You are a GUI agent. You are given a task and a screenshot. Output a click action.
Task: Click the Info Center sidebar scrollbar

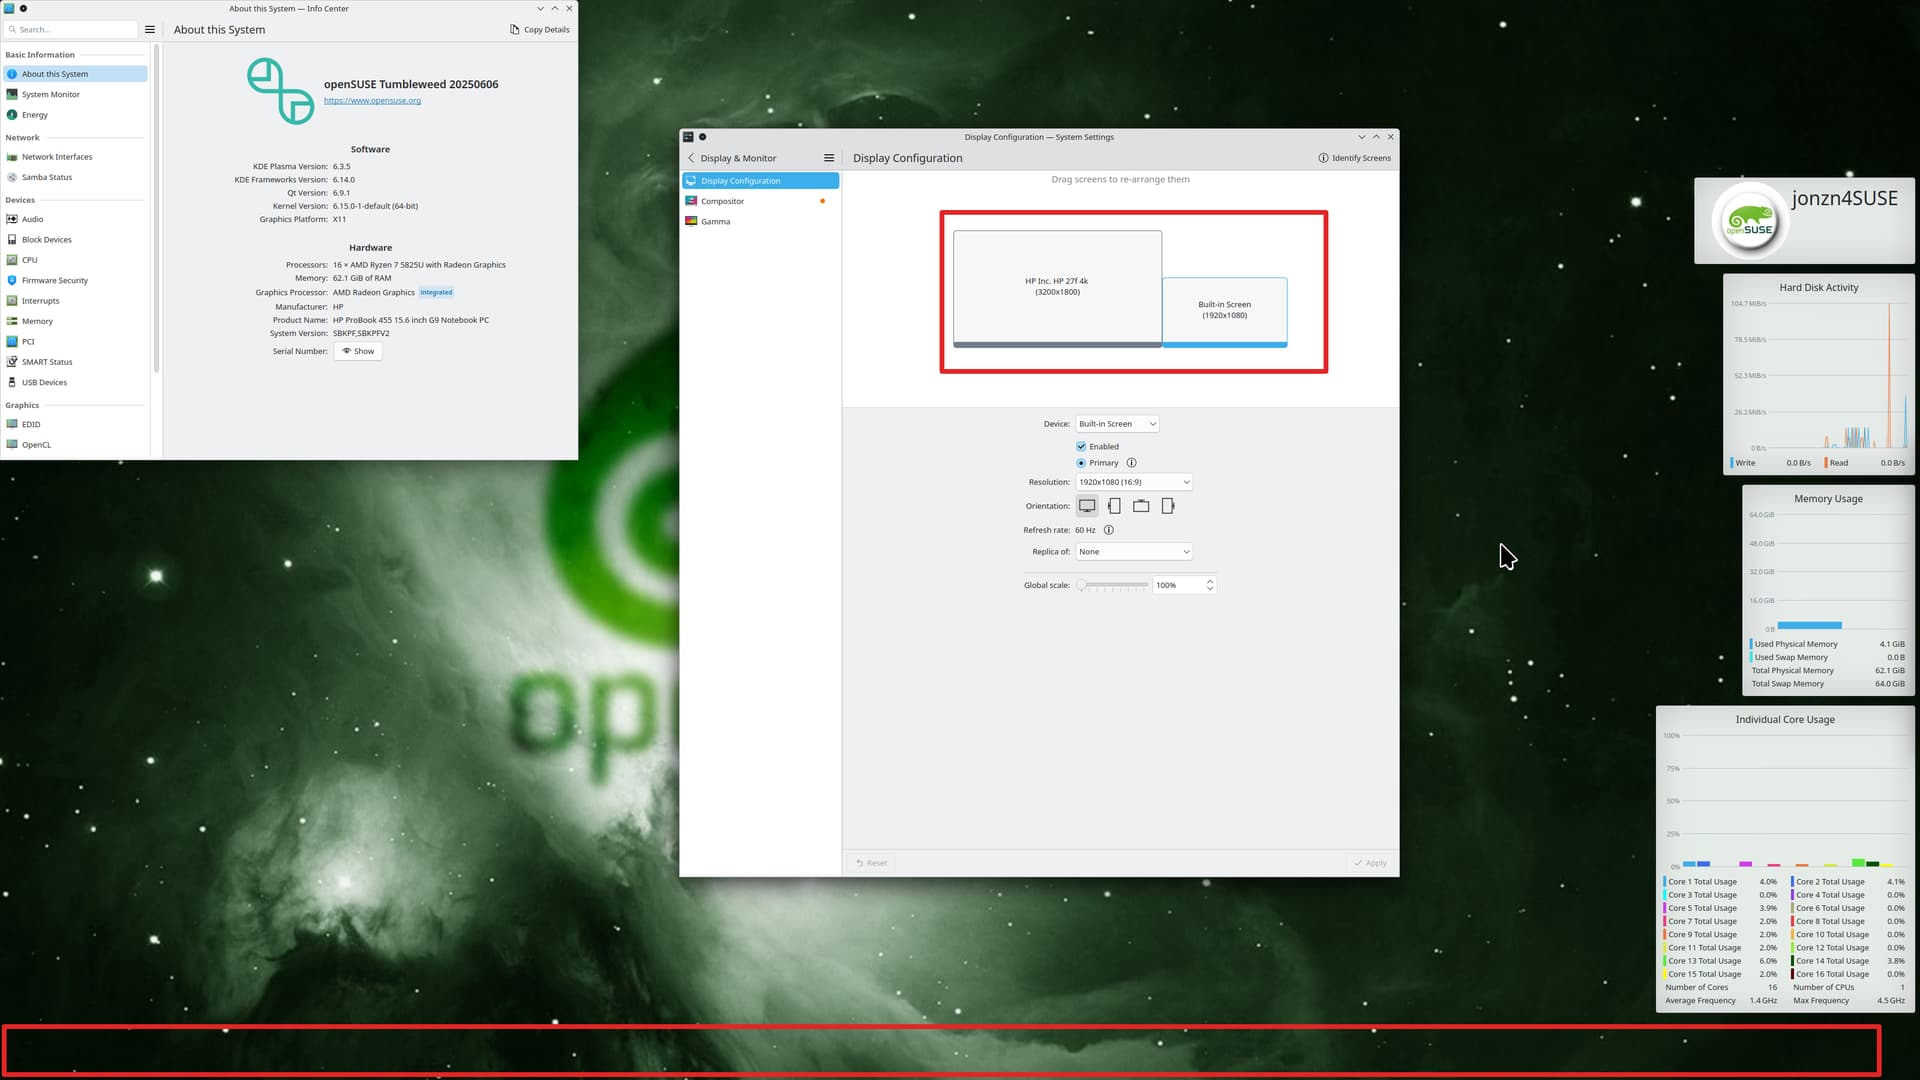pos(156,209)
